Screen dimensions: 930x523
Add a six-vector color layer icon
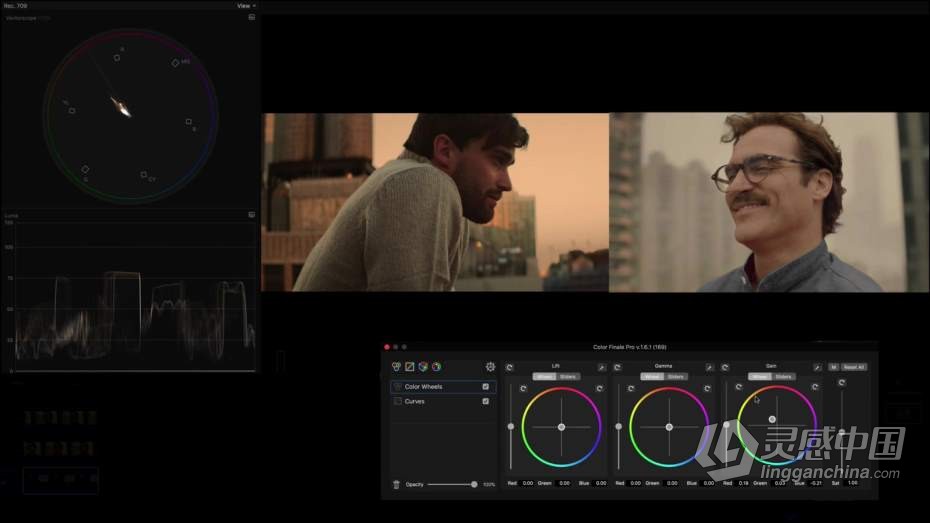[423, 367]
